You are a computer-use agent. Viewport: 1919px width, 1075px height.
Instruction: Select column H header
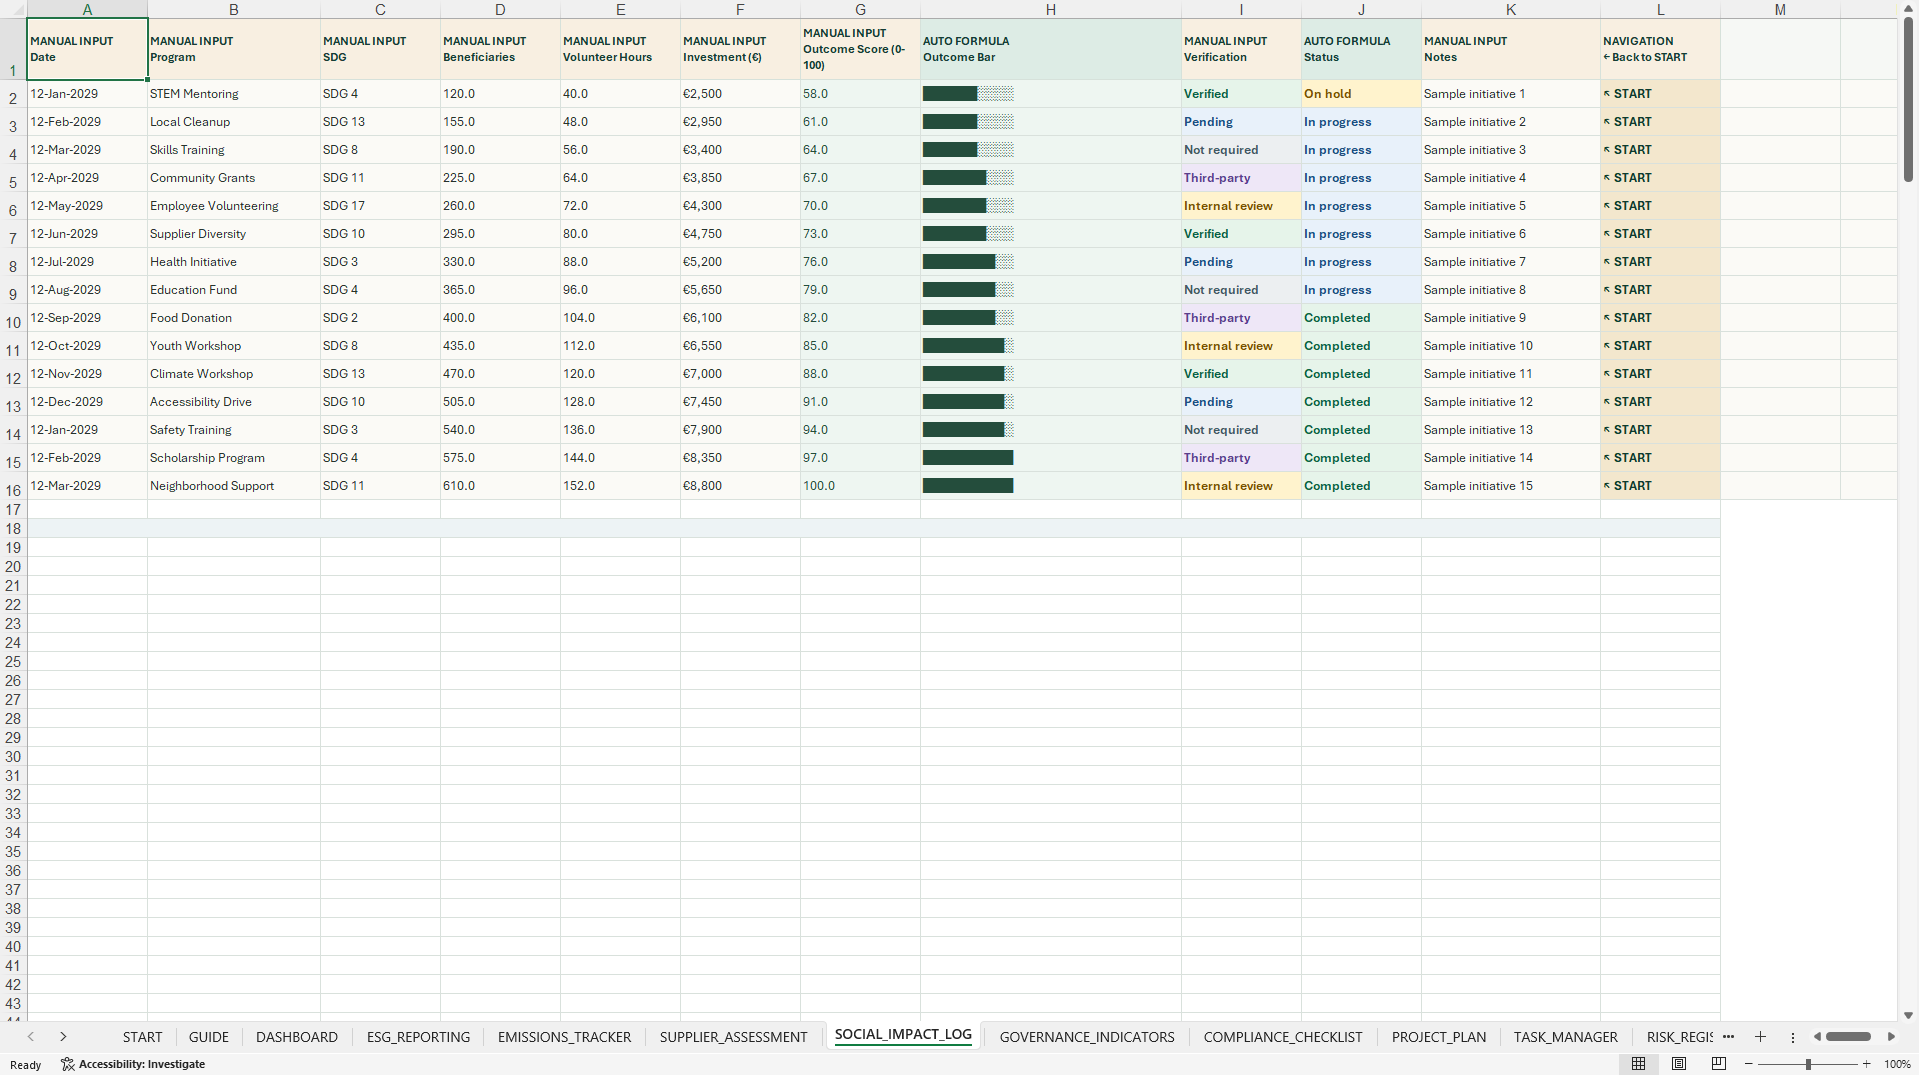pos(1050,9)
